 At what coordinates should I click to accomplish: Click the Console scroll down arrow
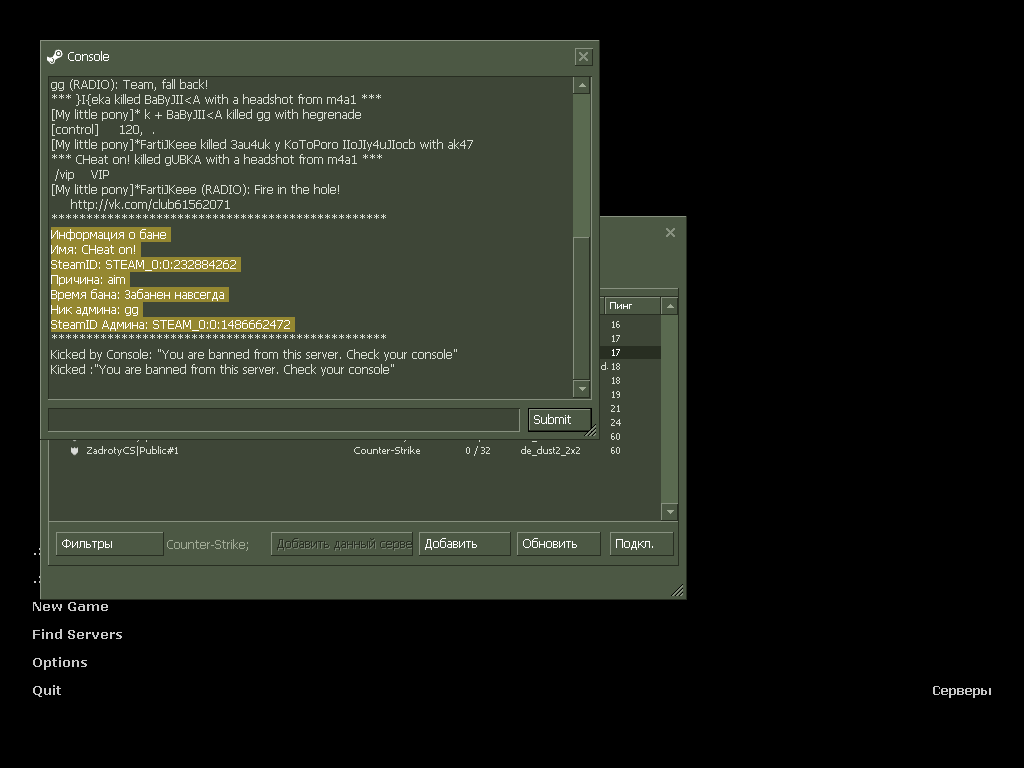(582, 389)
